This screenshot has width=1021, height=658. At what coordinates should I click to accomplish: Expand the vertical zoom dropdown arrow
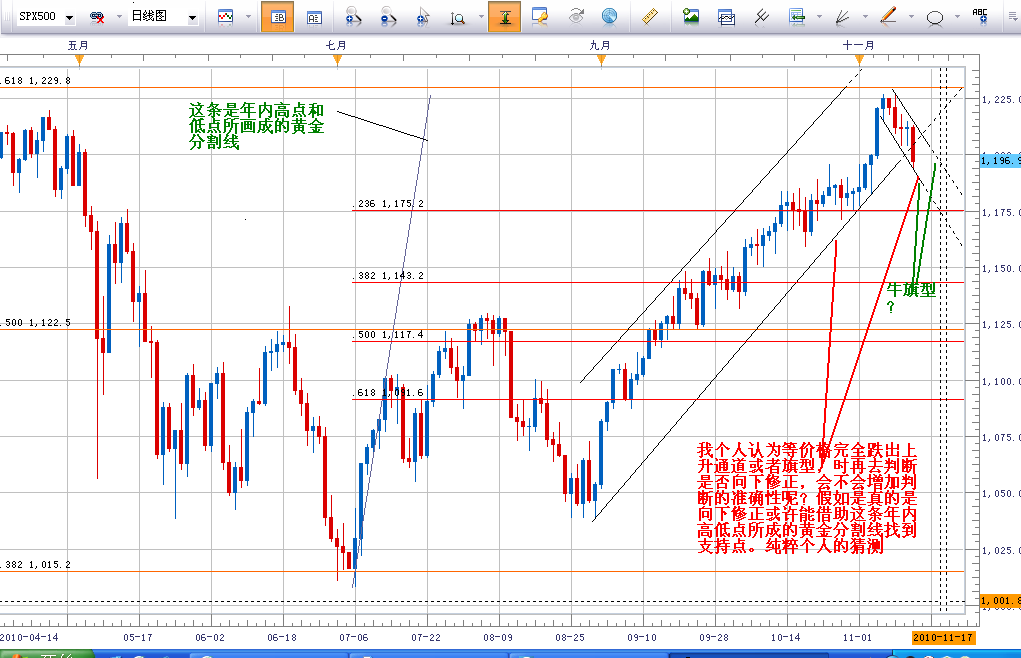pos(481,17)
